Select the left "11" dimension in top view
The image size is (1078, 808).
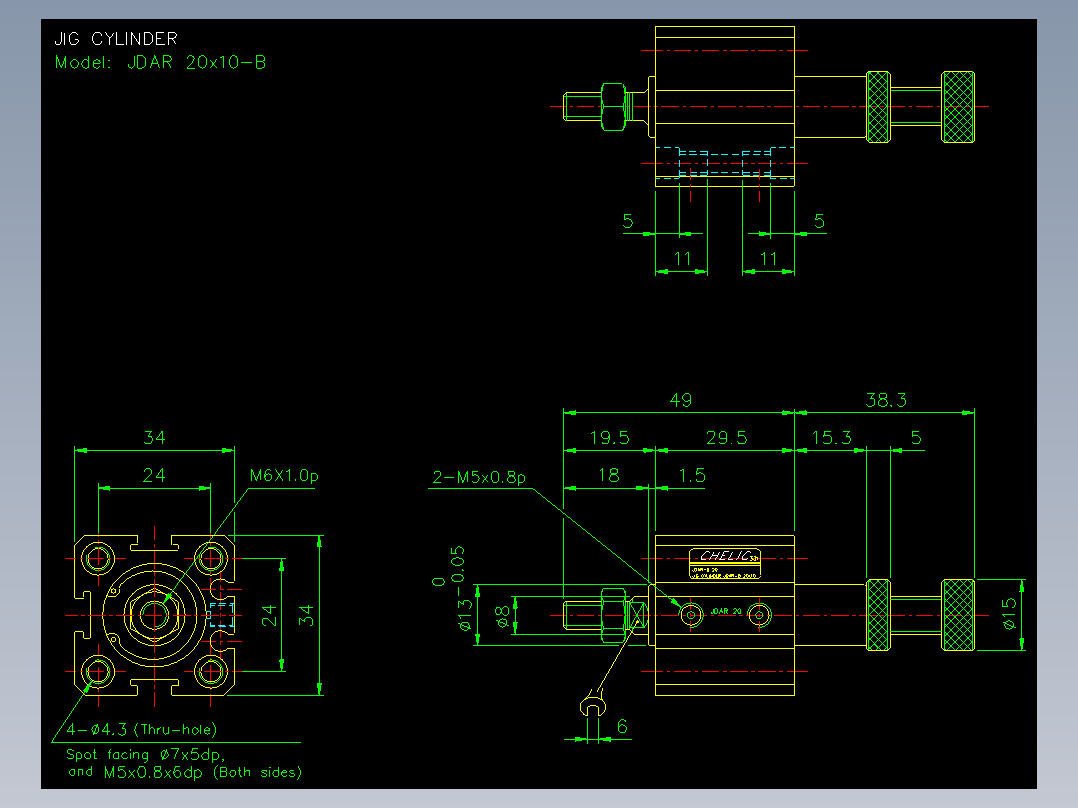(683, 259)
